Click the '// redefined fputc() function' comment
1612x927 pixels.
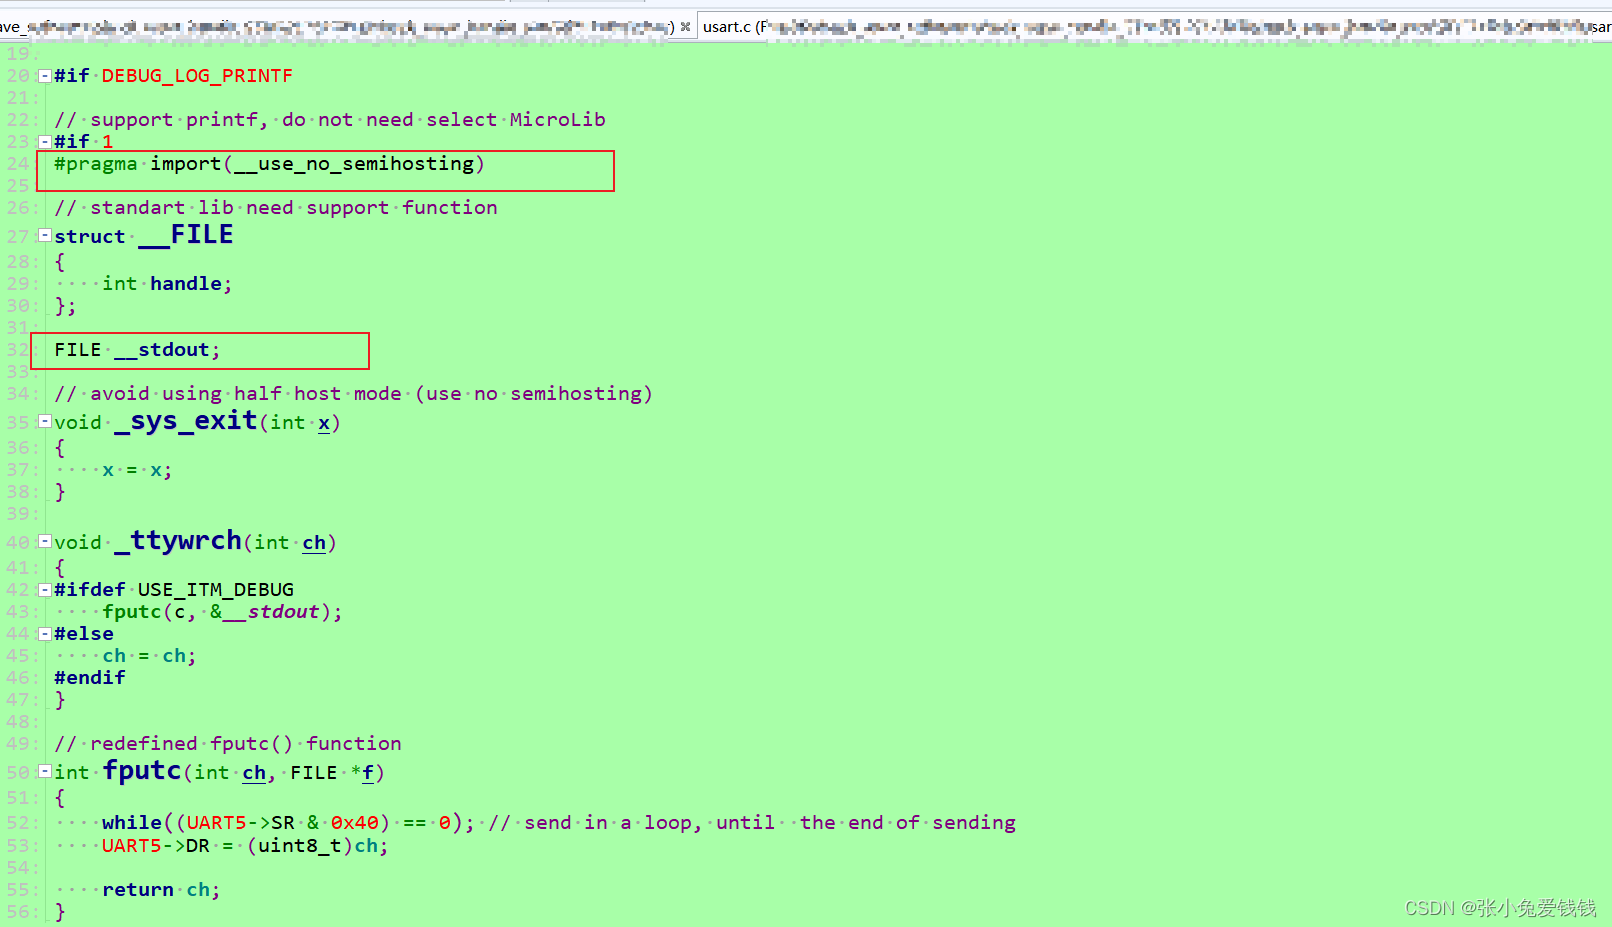coord(228,744)
